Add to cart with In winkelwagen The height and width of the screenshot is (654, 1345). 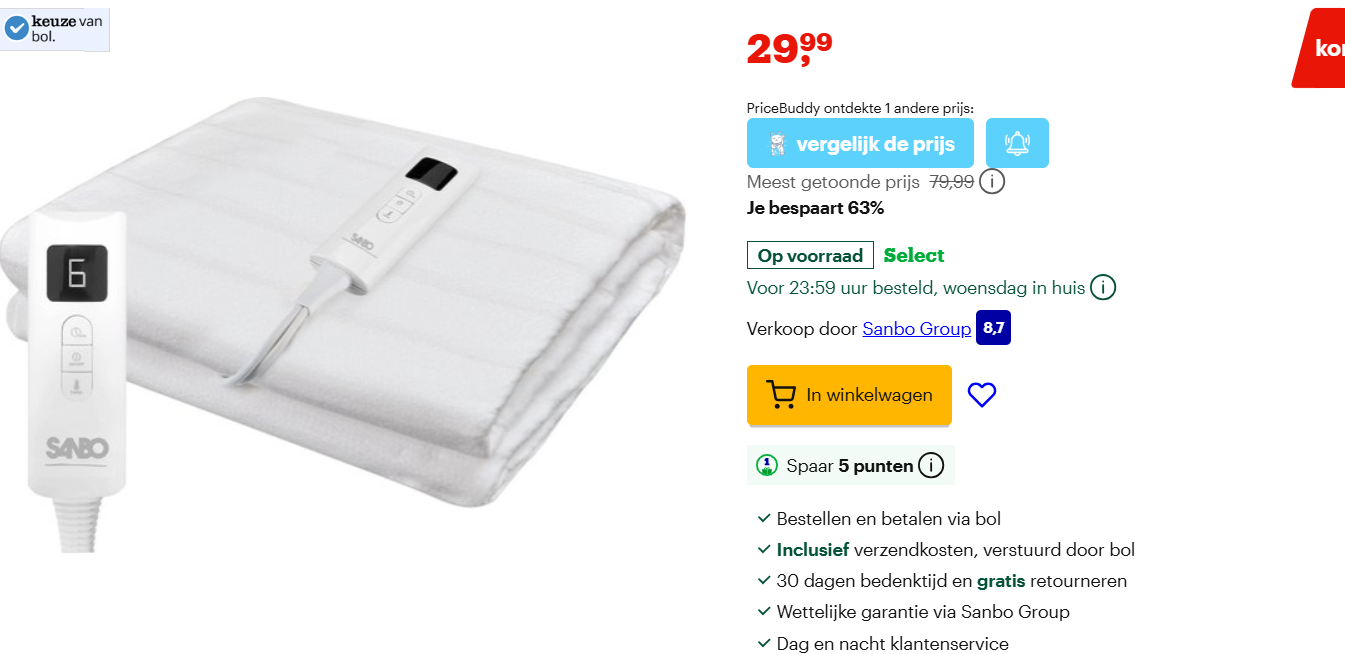point(849,395)
